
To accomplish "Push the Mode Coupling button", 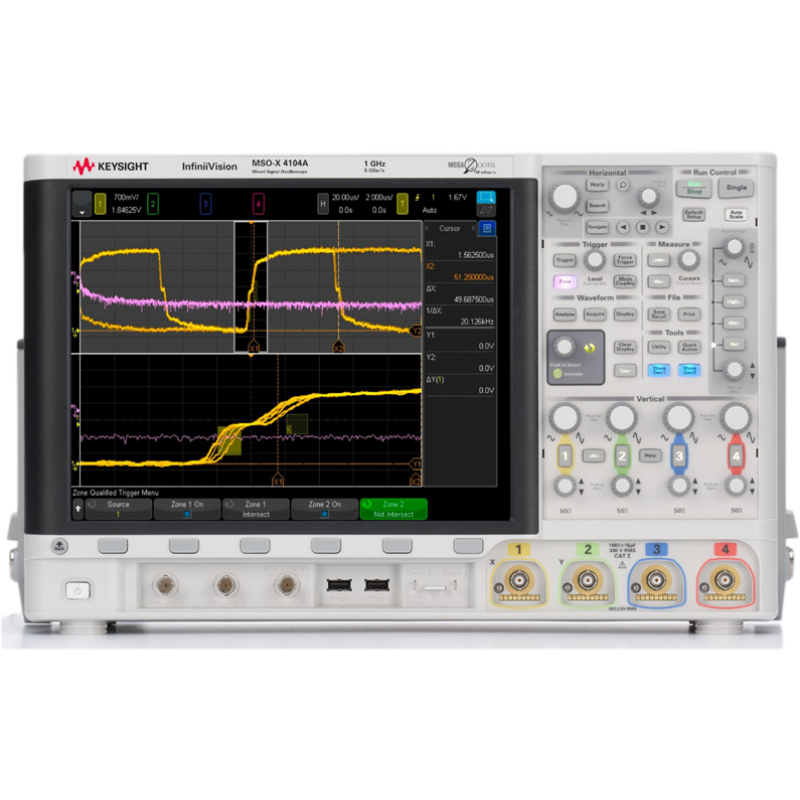I will coord(625,282).
